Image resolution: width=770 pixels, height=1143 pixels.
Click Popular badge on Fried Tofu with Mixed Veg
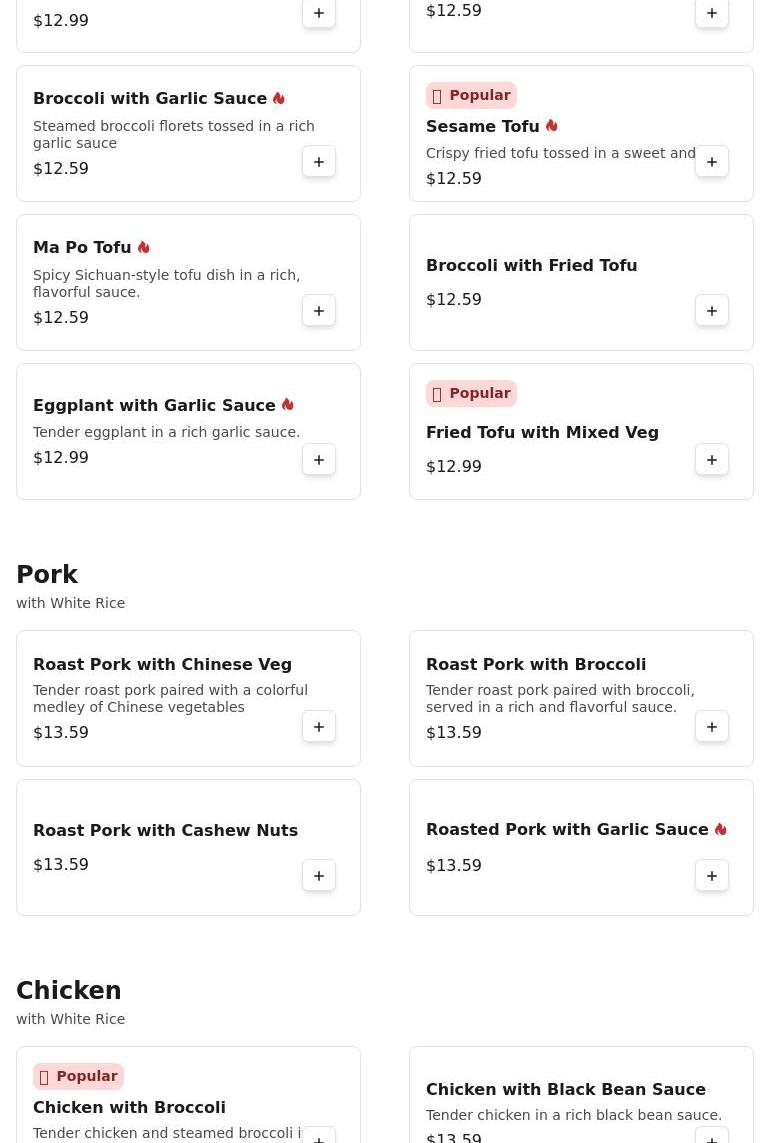[x=471, y=393]
